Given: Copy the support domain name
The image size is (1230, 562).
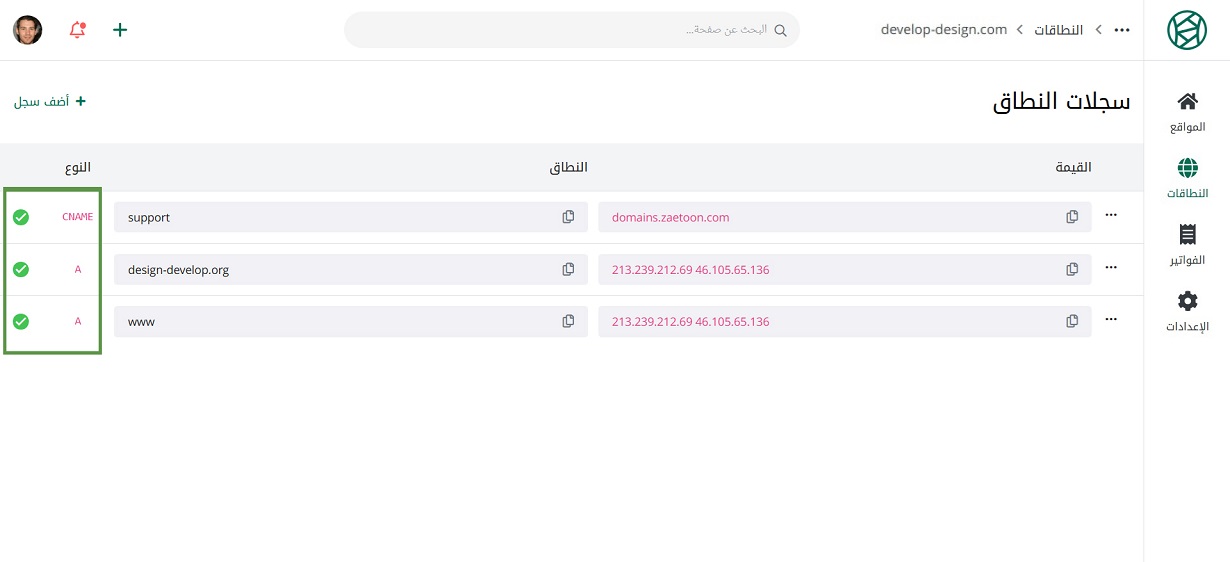Looking at the screenshot, I should coord(568,217).
